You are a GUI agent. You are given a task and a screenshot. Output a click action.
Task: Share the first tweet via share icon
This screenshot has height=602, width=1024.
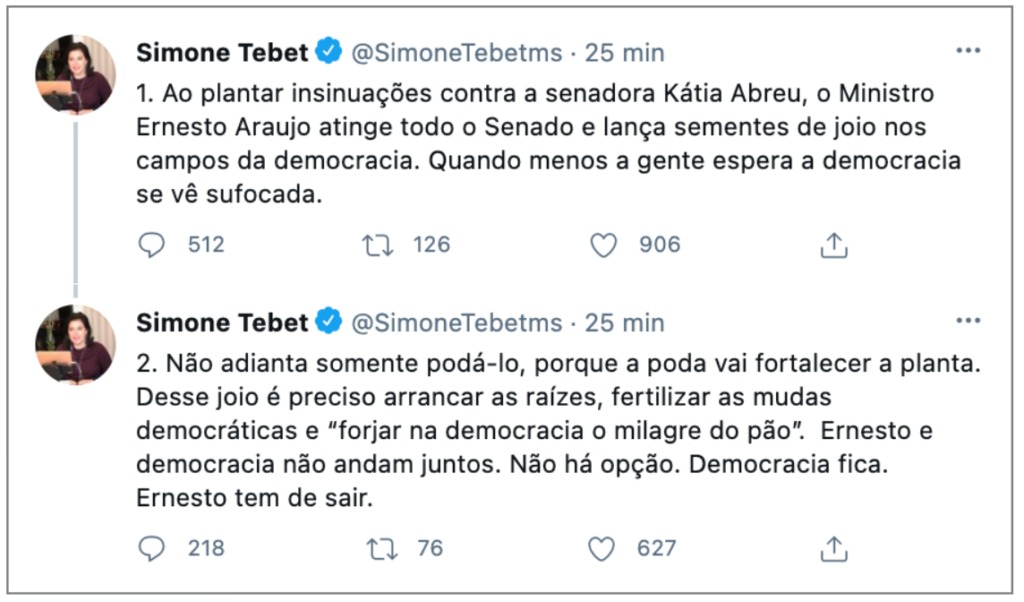tap(833, 245)
